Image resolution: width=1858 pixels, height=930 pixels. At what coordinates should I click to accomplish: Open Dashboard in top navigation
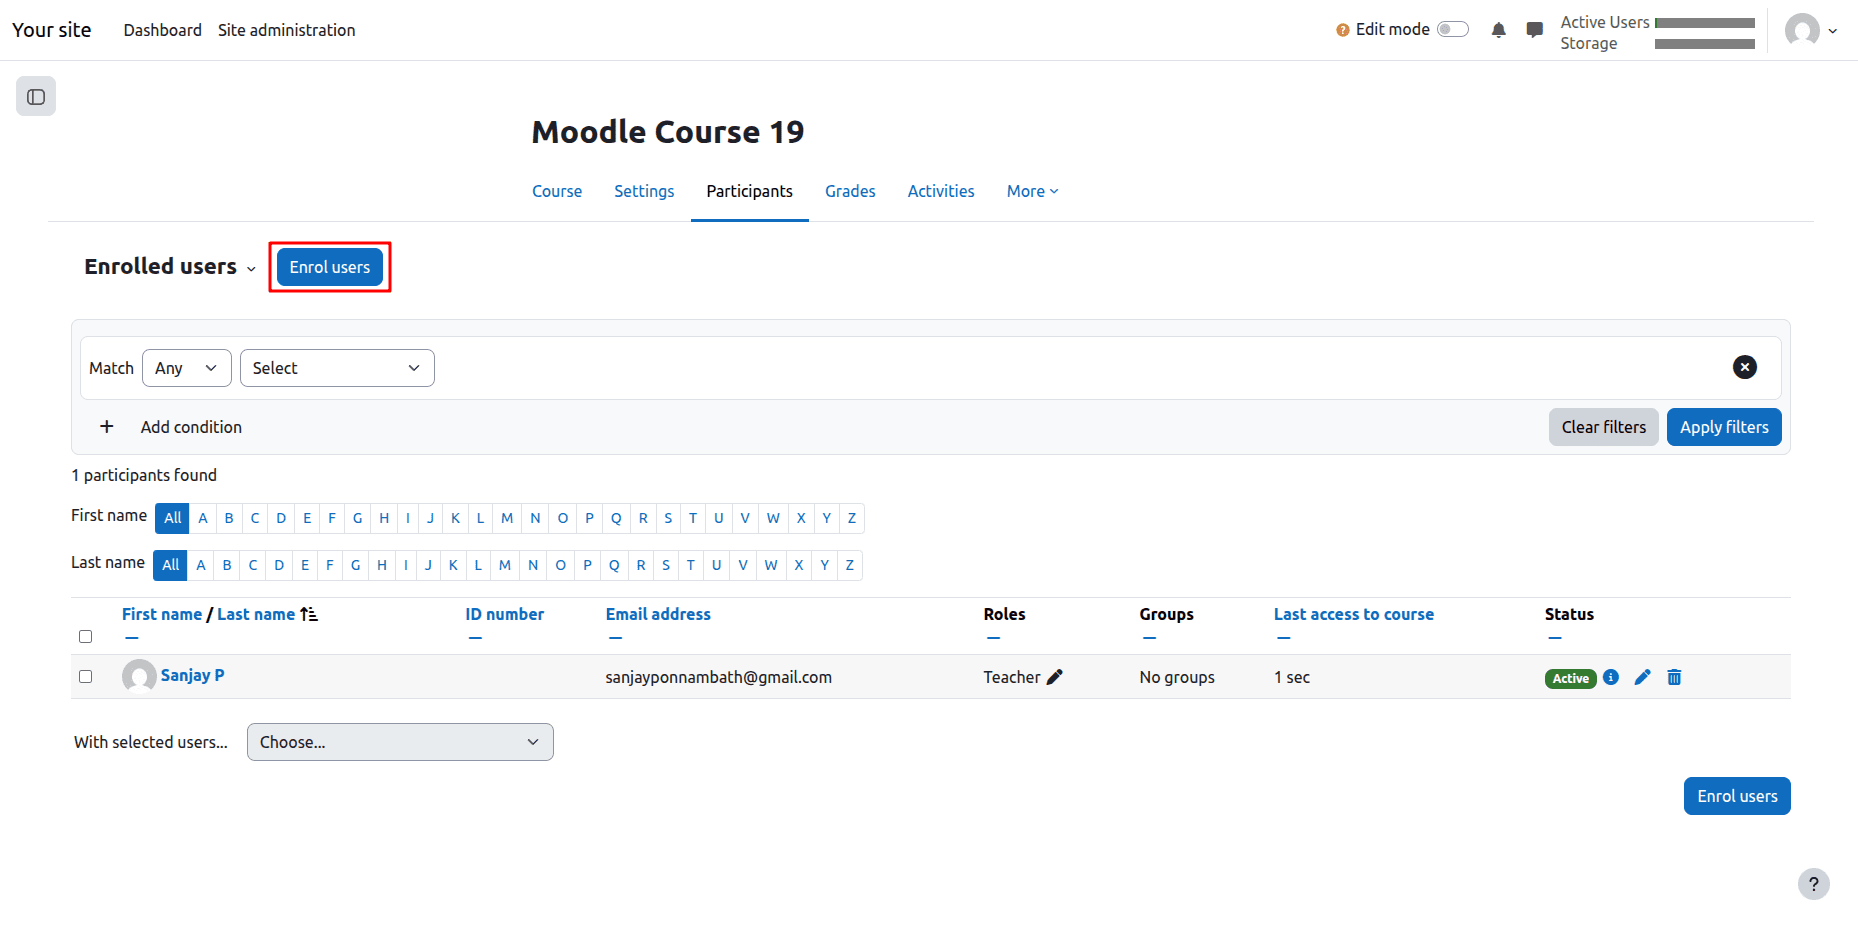click(162, 30)
